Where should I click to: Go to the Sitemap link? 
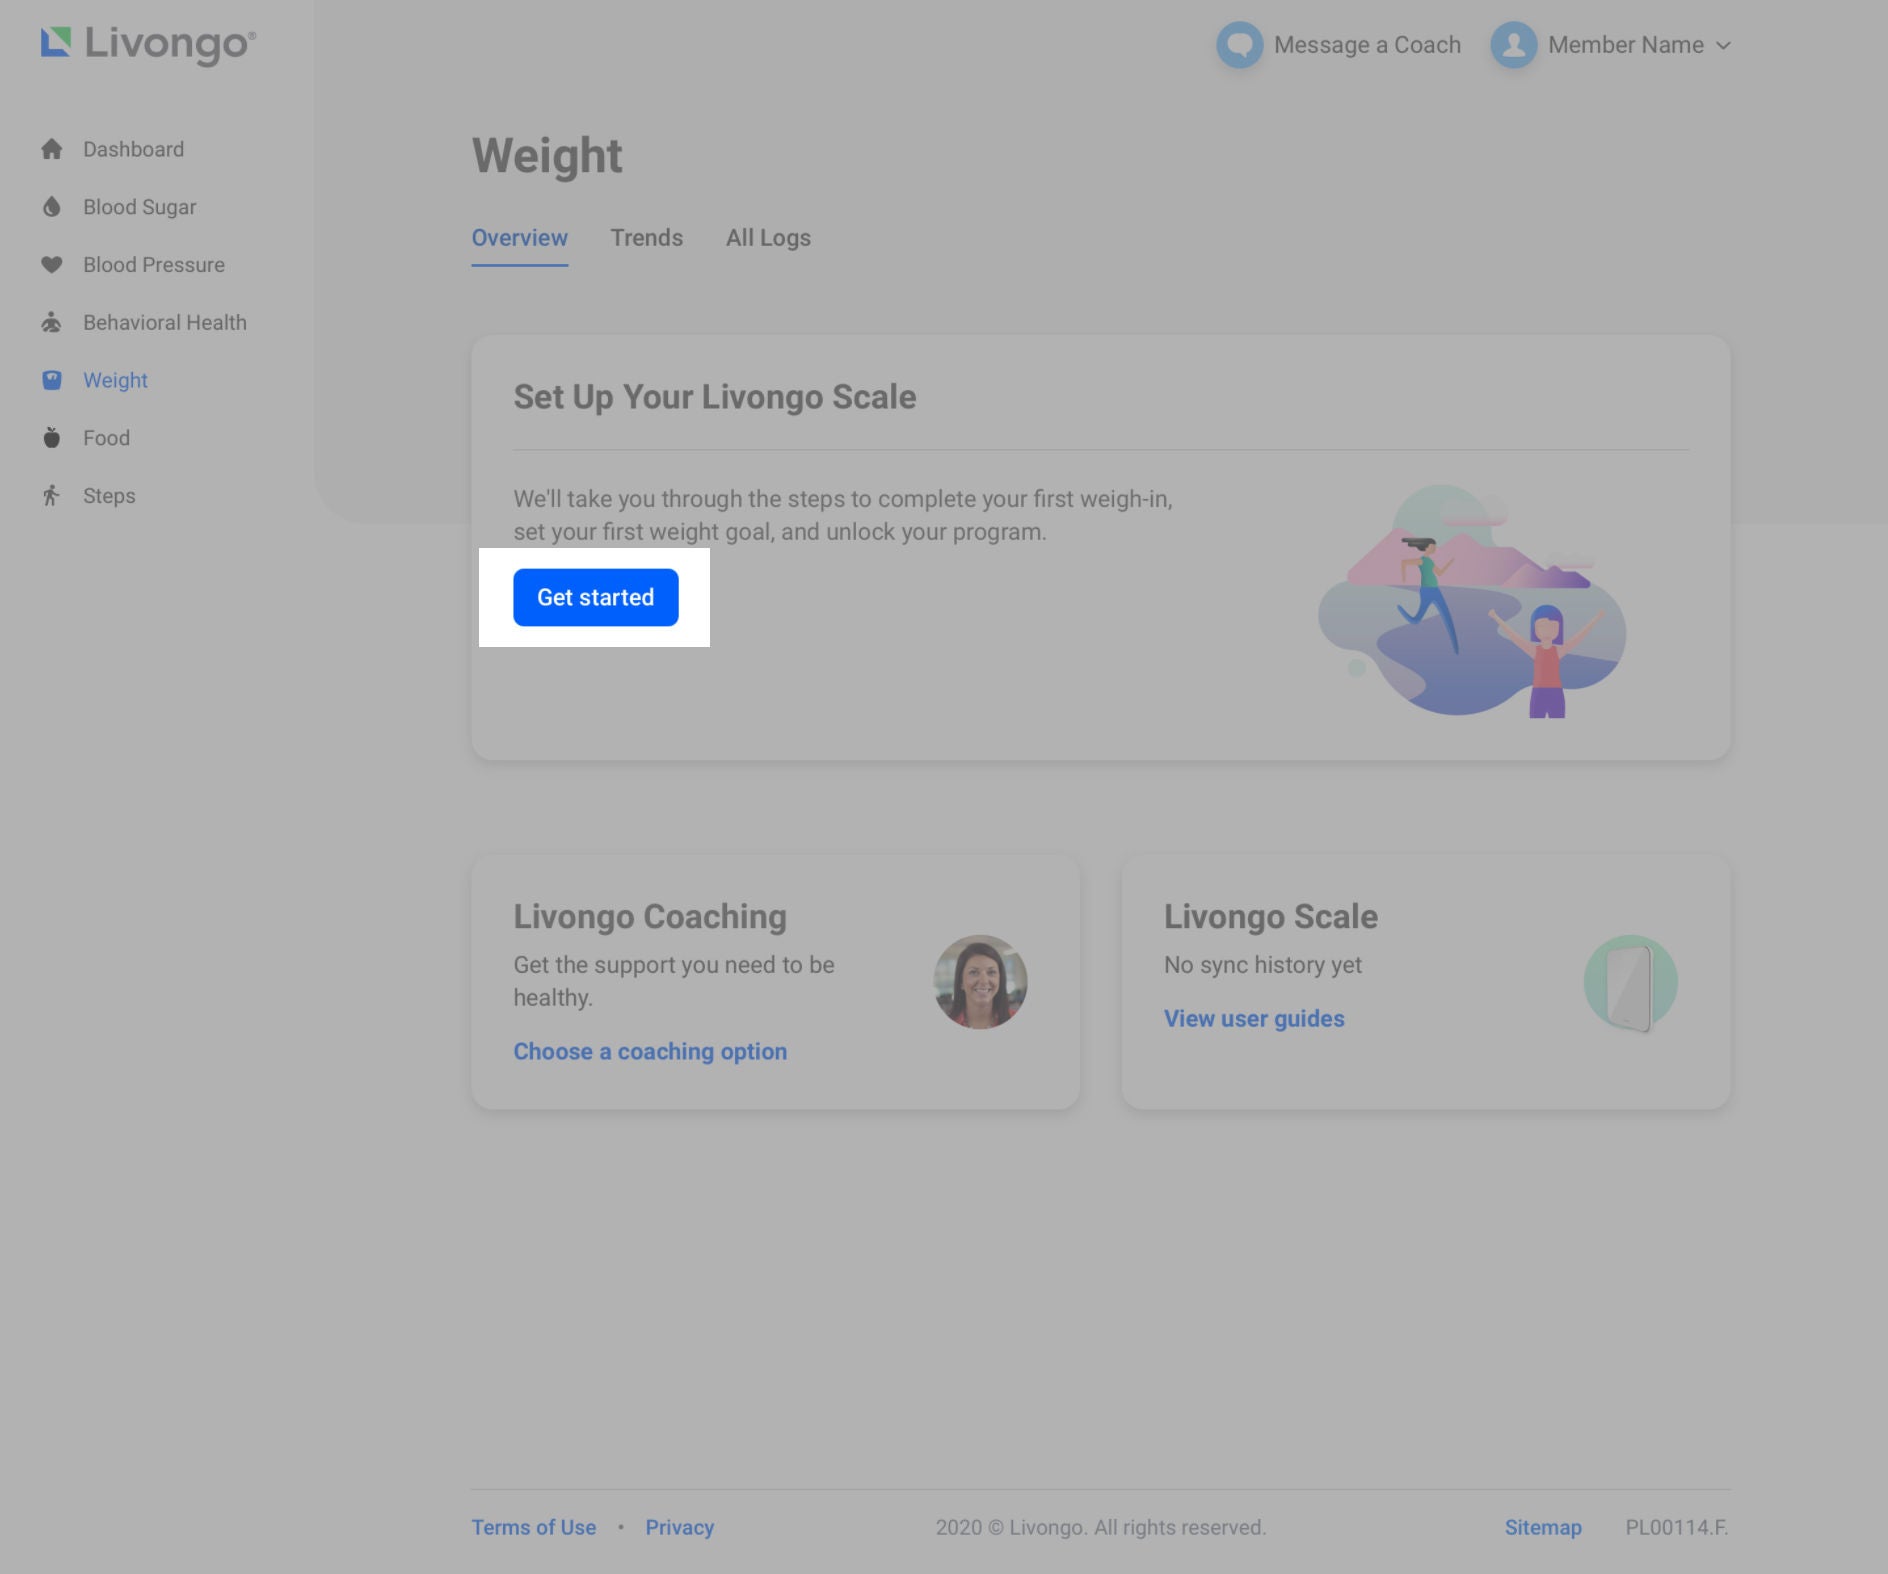(x=1542, y=1527)
